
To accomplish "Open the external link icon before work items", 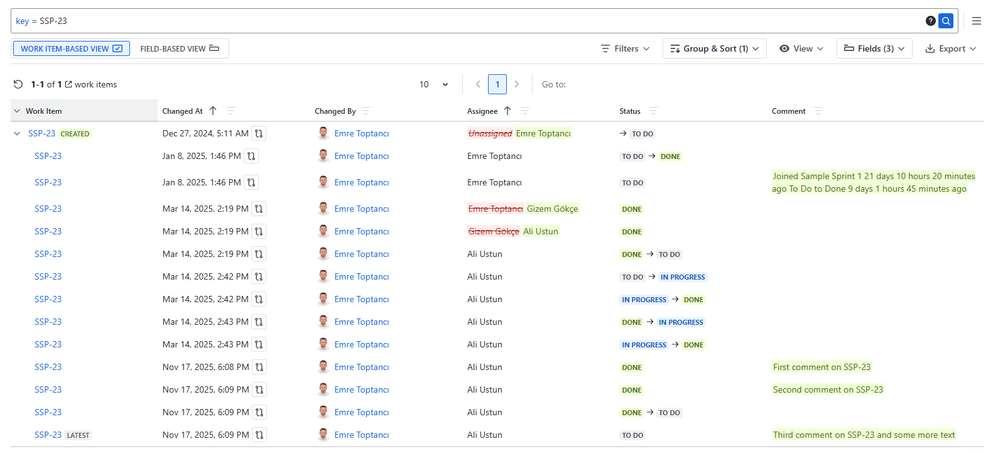I will (69, 84).
